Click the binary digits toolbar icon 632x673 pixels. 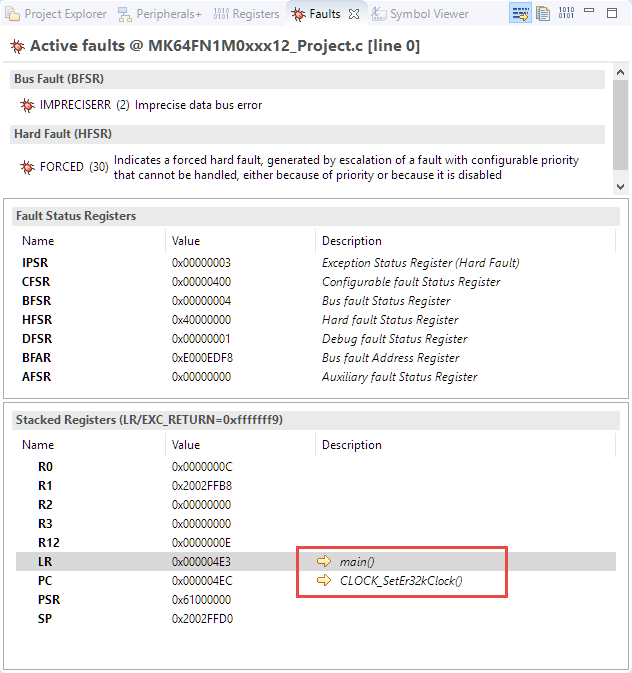[x=566, y=14]
